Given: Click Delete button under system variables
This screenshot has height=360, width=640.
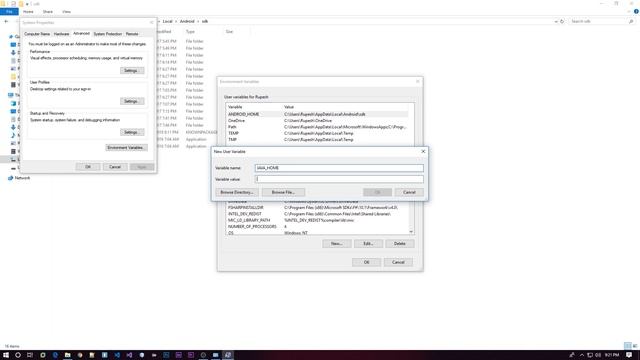Looking at the screenshot, I should (x=400, y=244).
